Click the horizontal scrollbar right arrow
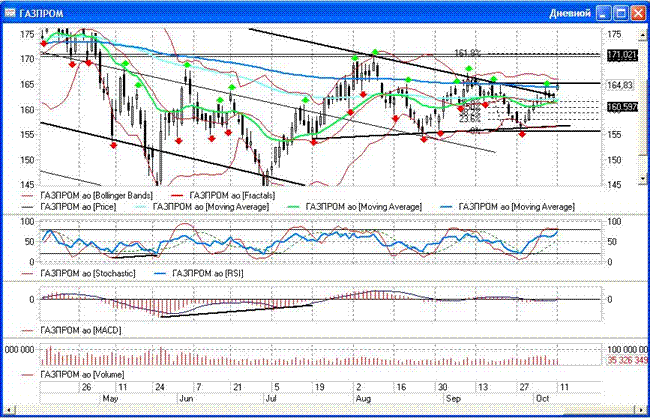 [643, 410]
